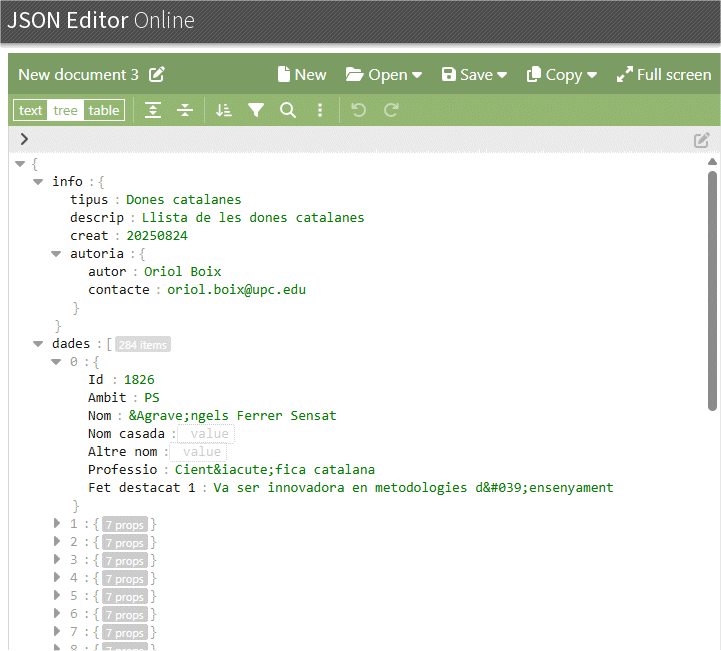Rename document using pencil icon beside title
Image resolution: width=721 pixels, height=651 pixels.
coord(156,74)
